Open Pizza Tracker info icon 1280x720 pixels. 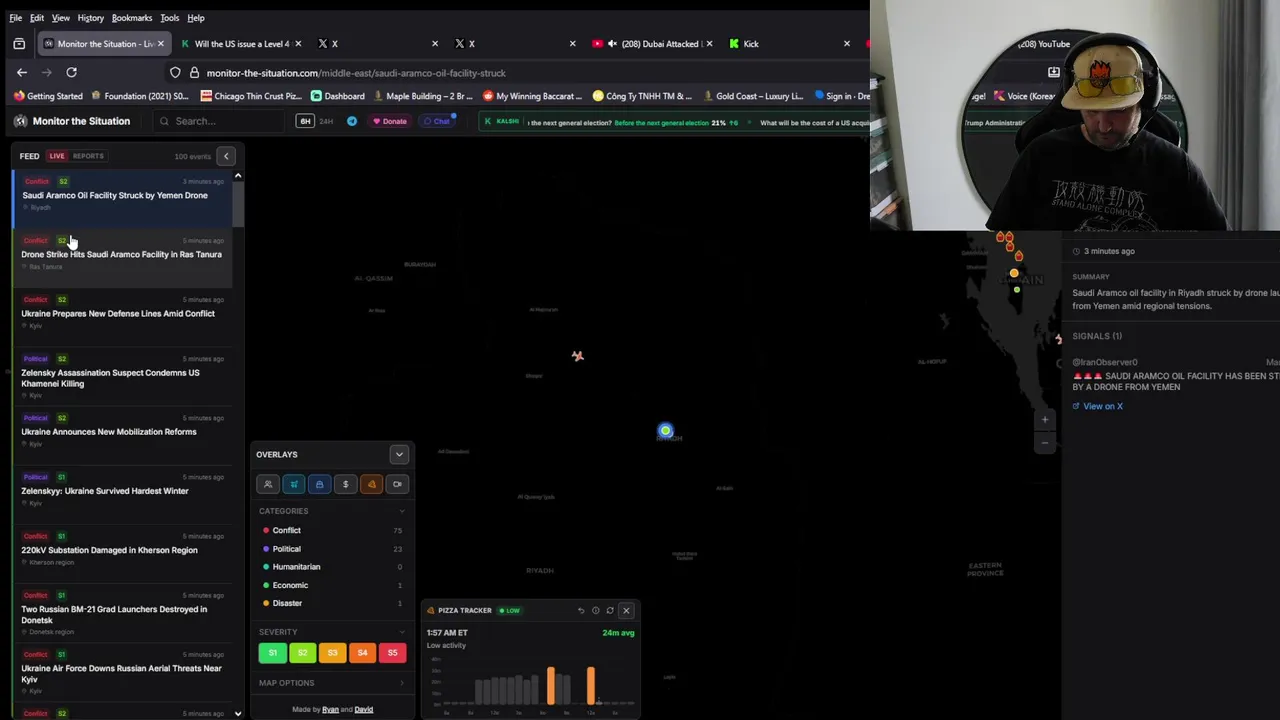pos(595,610)
